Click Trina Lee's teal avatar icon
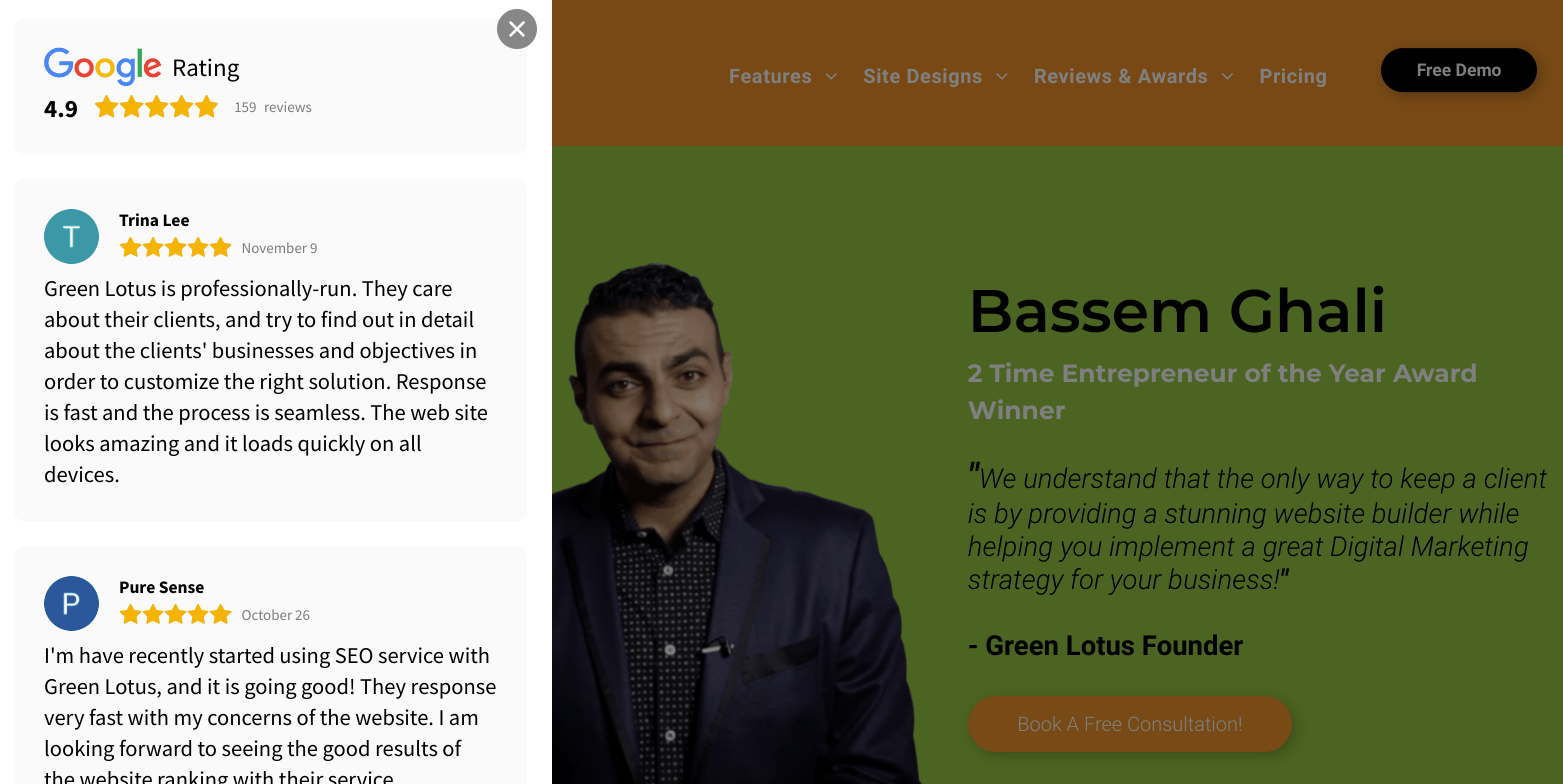Viewport: 1563px width, 784px height. pos(71,236)
